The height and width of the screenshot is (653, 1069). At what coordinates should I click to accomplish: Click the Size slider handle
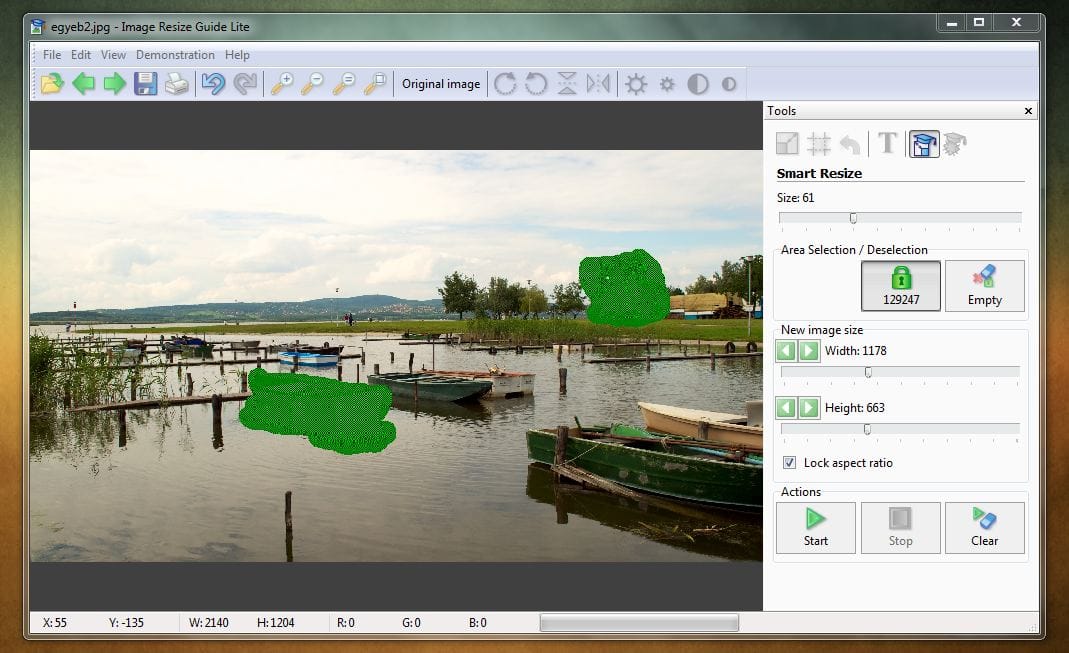853,218
